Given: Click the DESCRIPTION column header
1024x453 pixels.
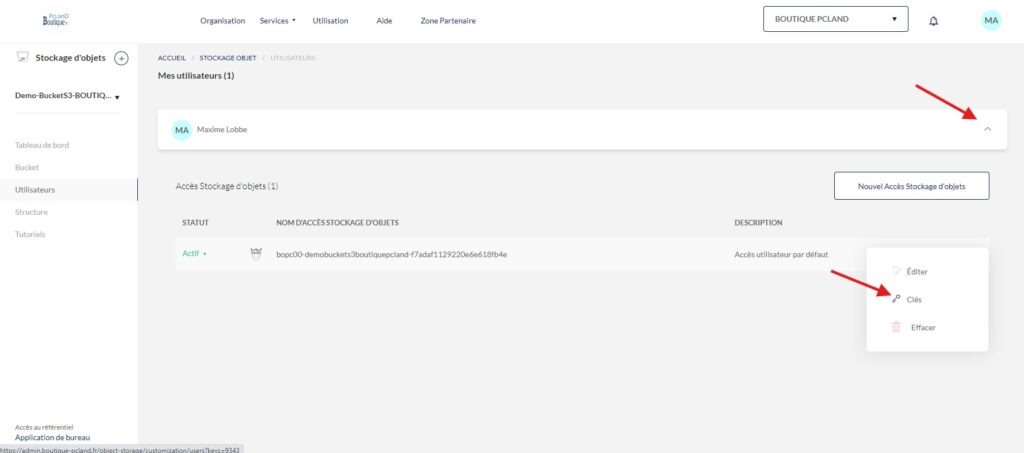Looking at the screenshot, I should click(758, 223).
